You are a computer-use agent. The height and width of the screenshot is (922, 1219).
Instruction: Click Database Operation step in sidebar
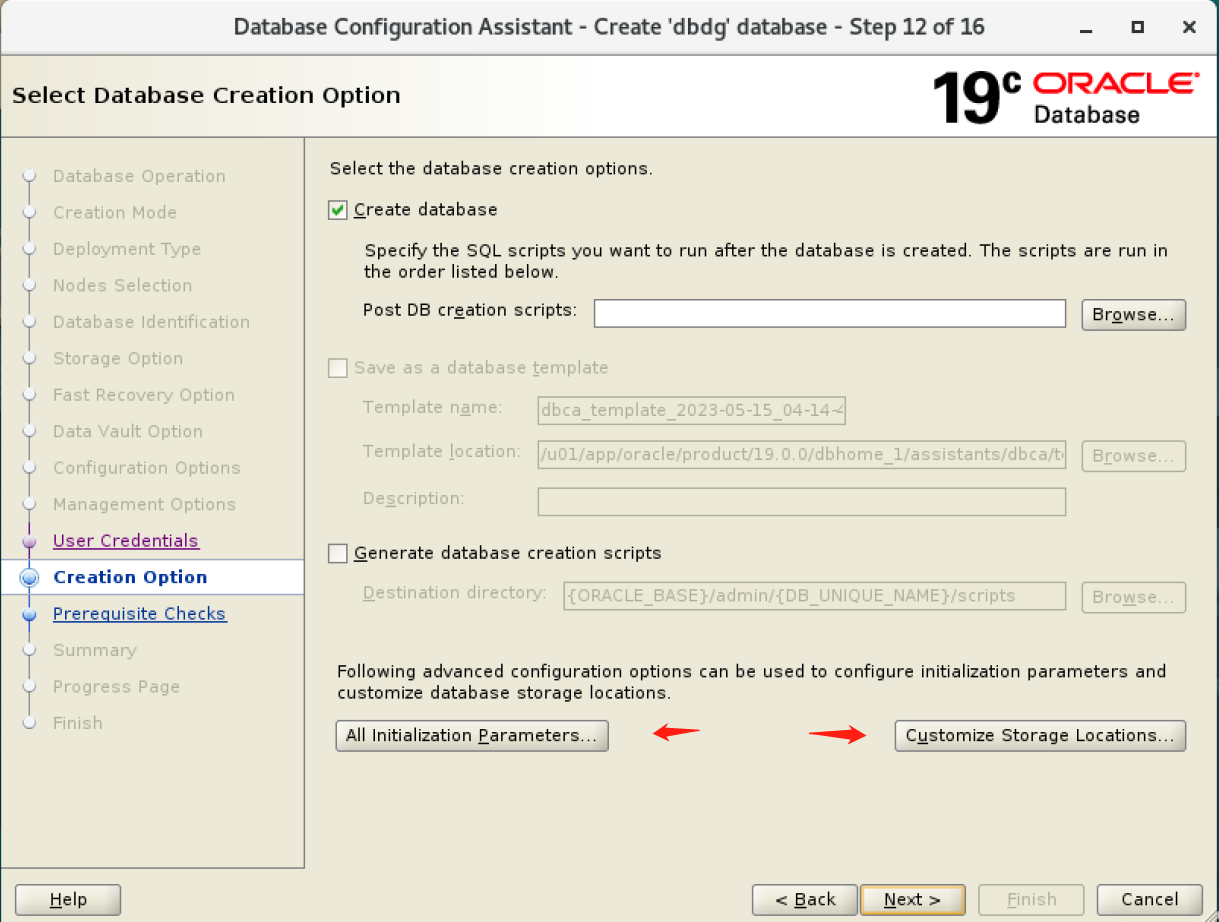(139, 176)
